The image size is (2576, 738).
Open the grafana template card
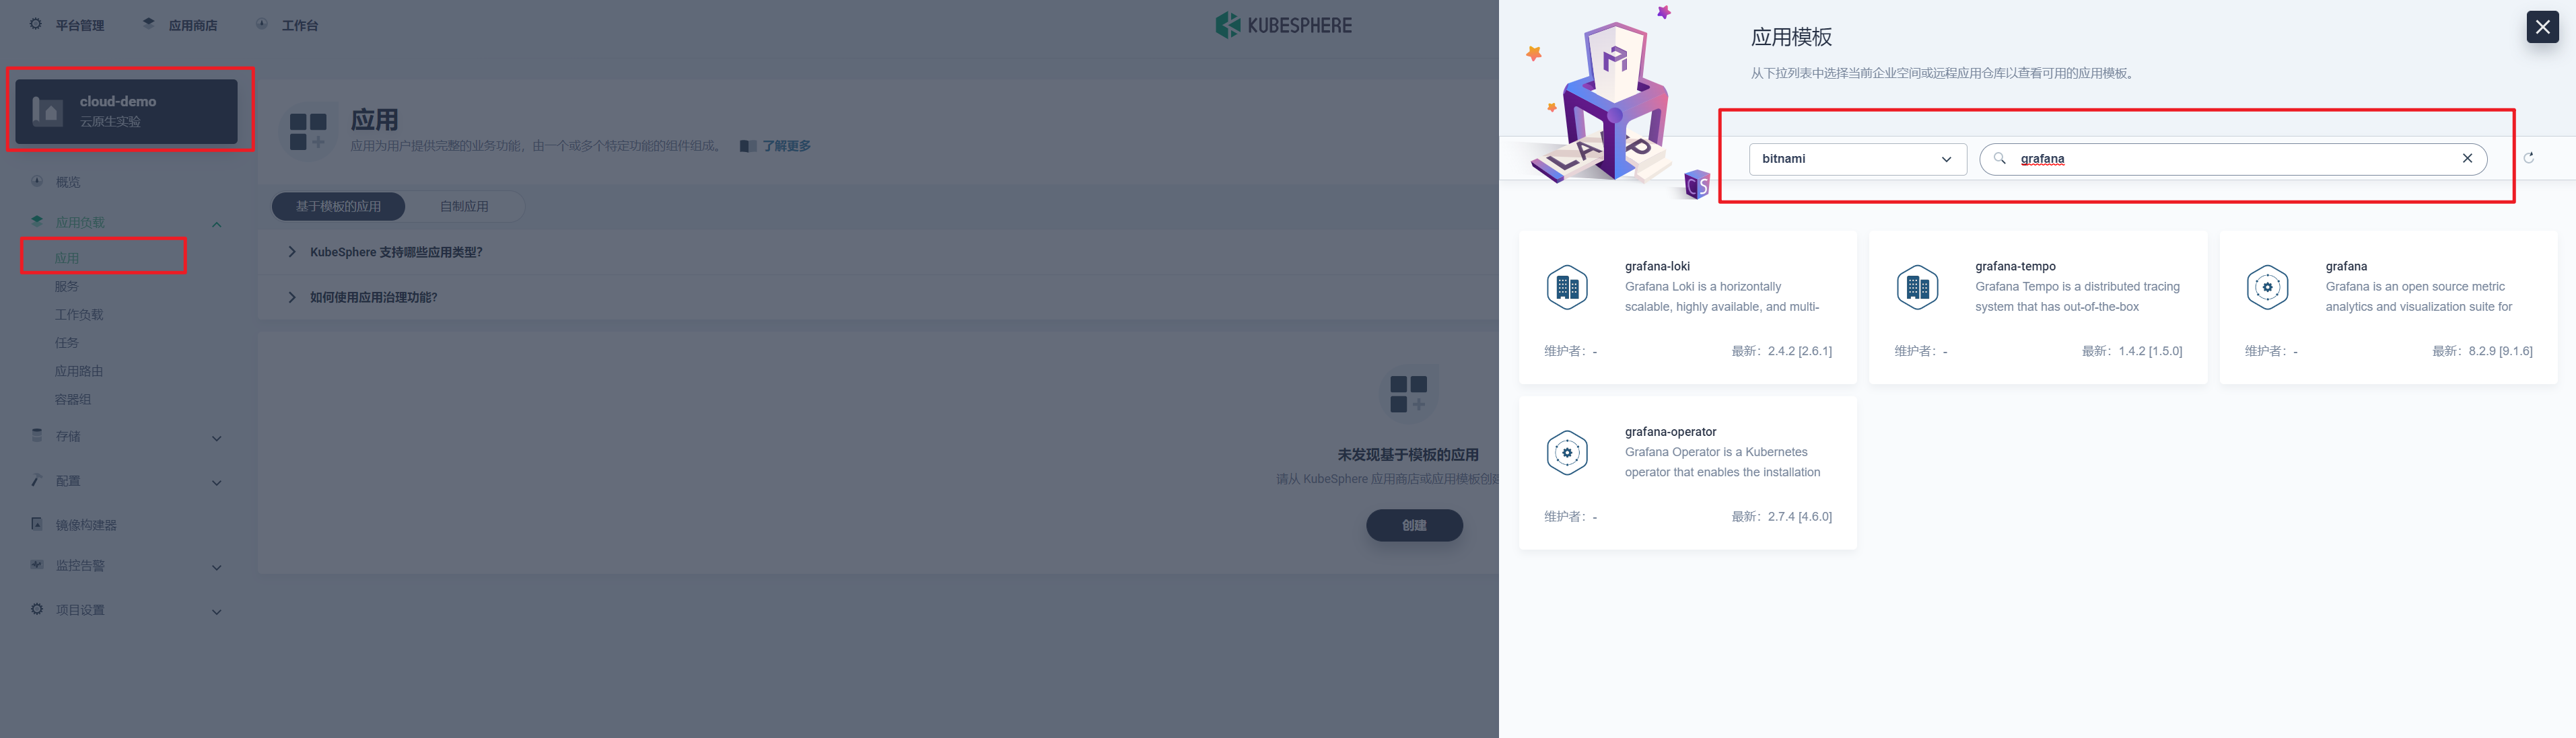[2388, 307]
